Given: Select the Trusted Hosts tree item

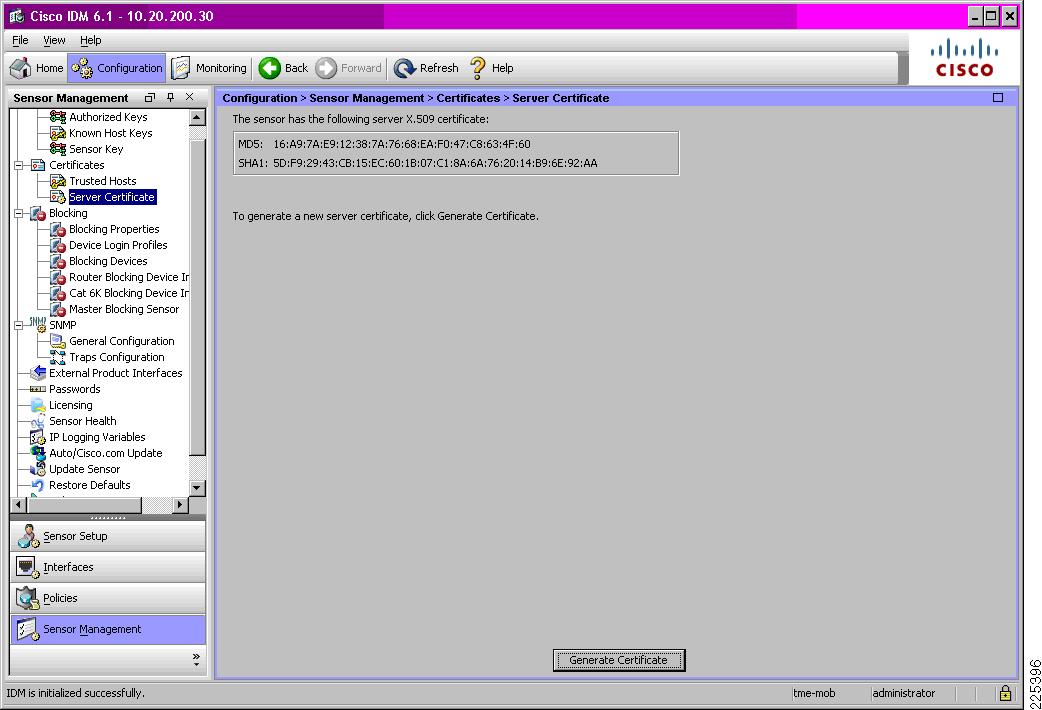Looking at the screenshot, I should pyautogui.click(x=102, y=181).
